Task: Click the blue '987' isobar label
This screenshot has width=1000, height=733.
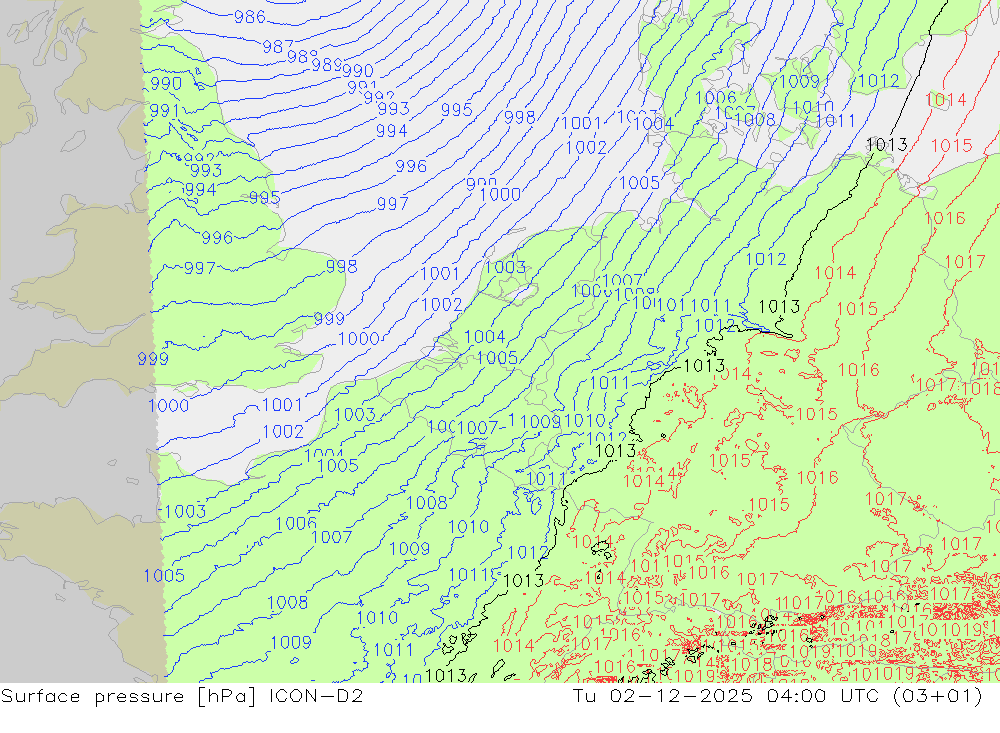Action: point(277,47)
